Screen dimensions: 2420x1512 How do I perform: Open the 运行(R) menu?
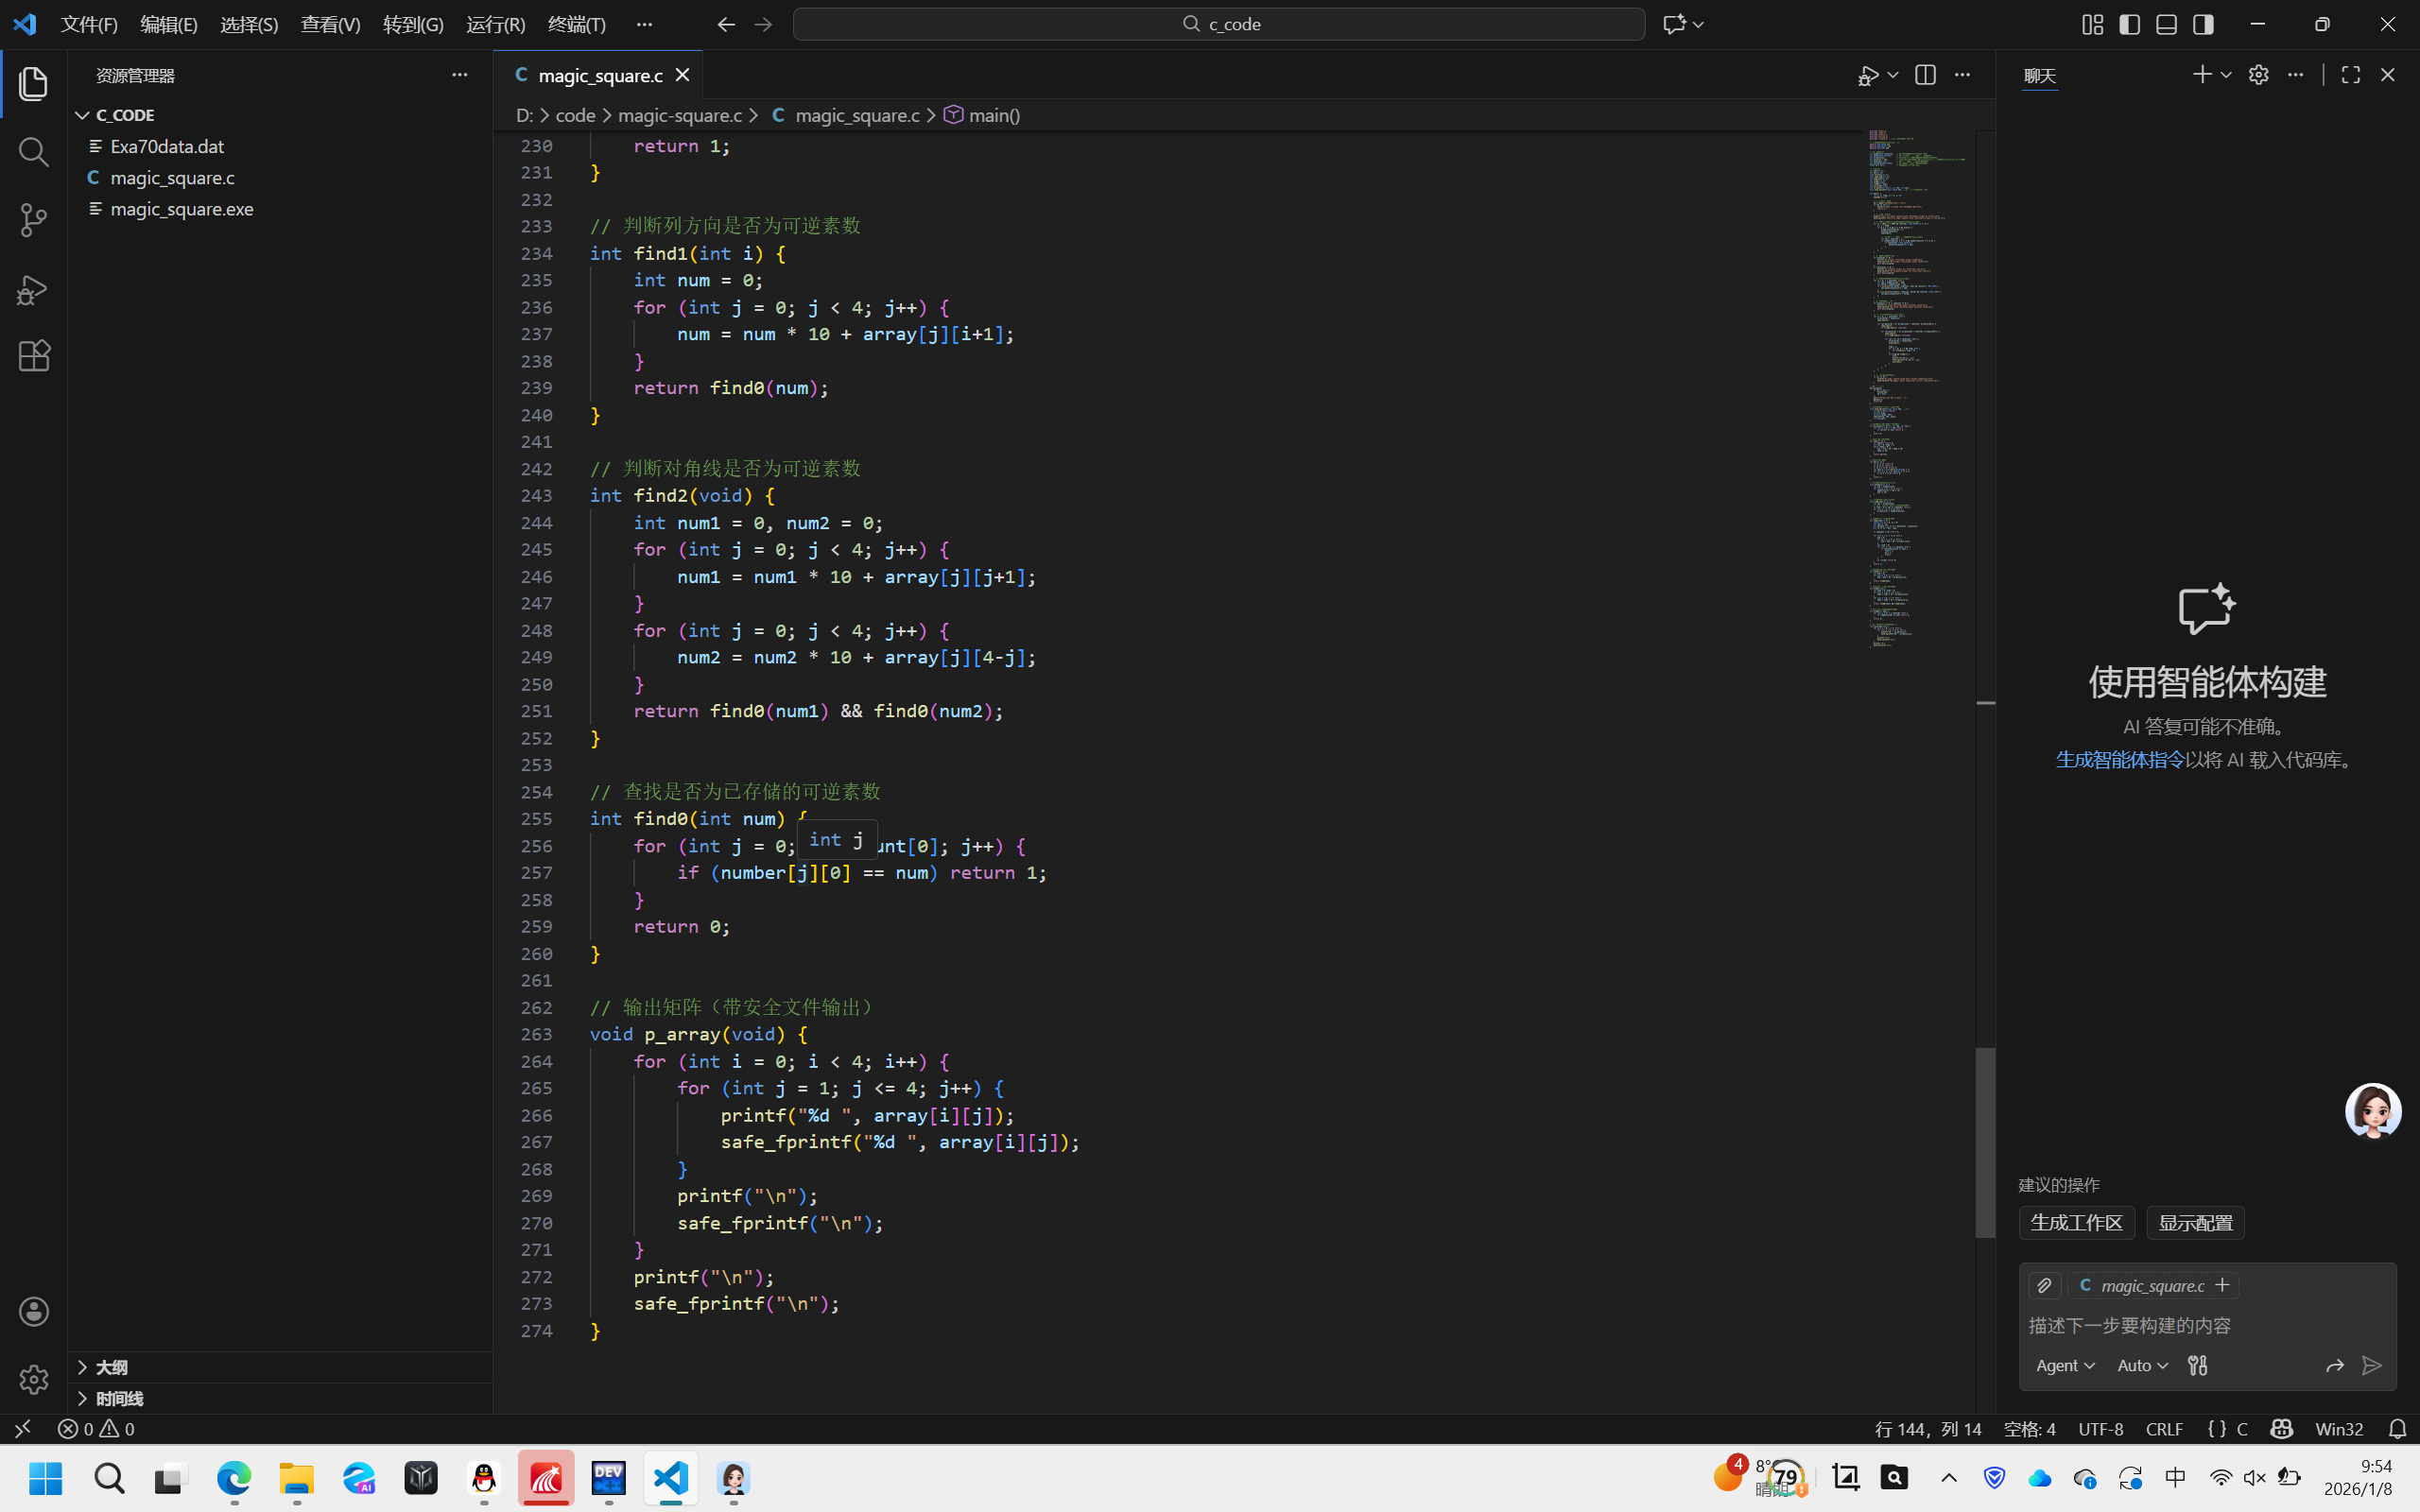[x=495, y=24]
